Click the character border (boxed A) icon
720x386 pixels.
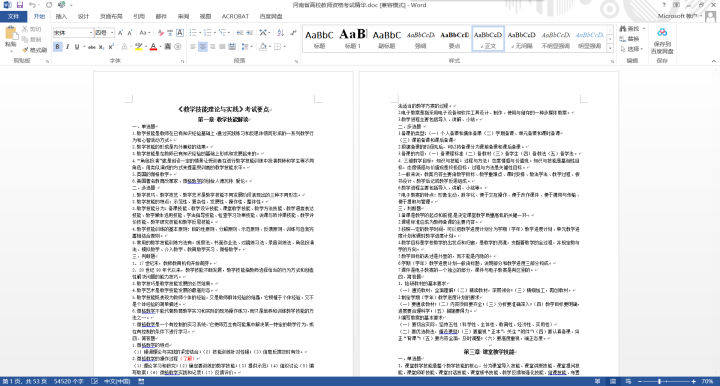coord(180,33)
